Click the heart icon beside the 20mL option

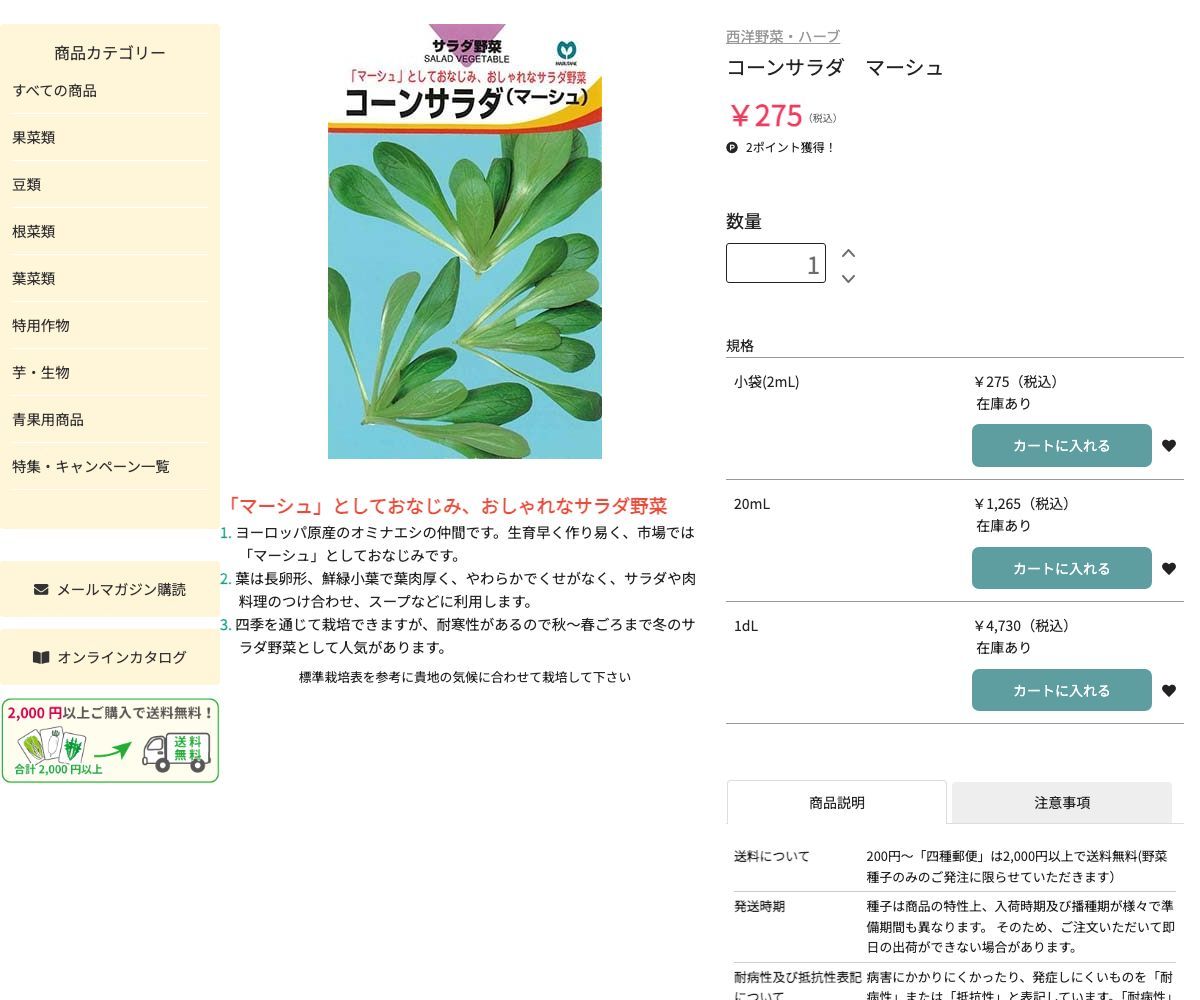[x=1169, y=568]
